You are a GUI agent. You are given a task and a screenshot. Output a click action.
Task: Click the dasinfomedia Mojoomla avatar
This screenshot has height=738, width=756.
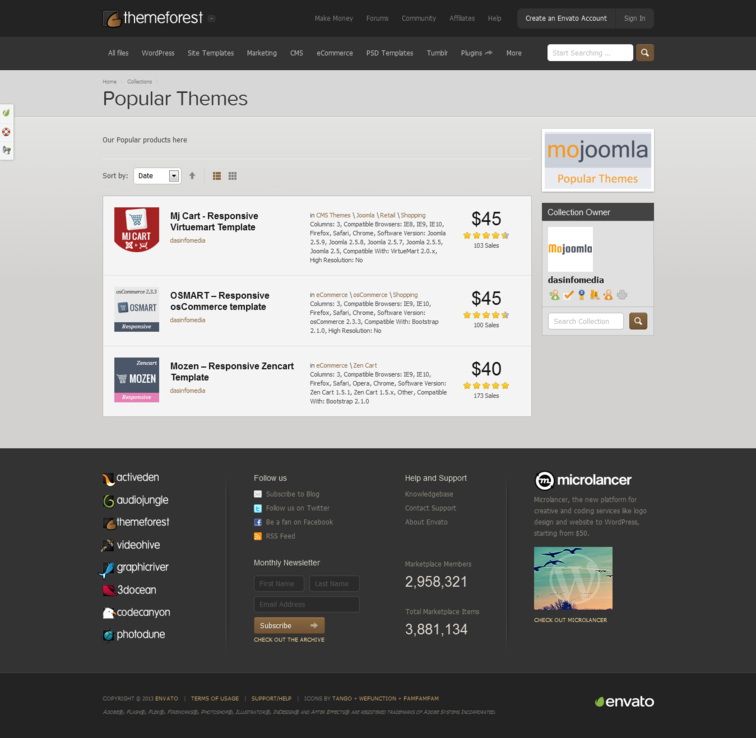570,249
